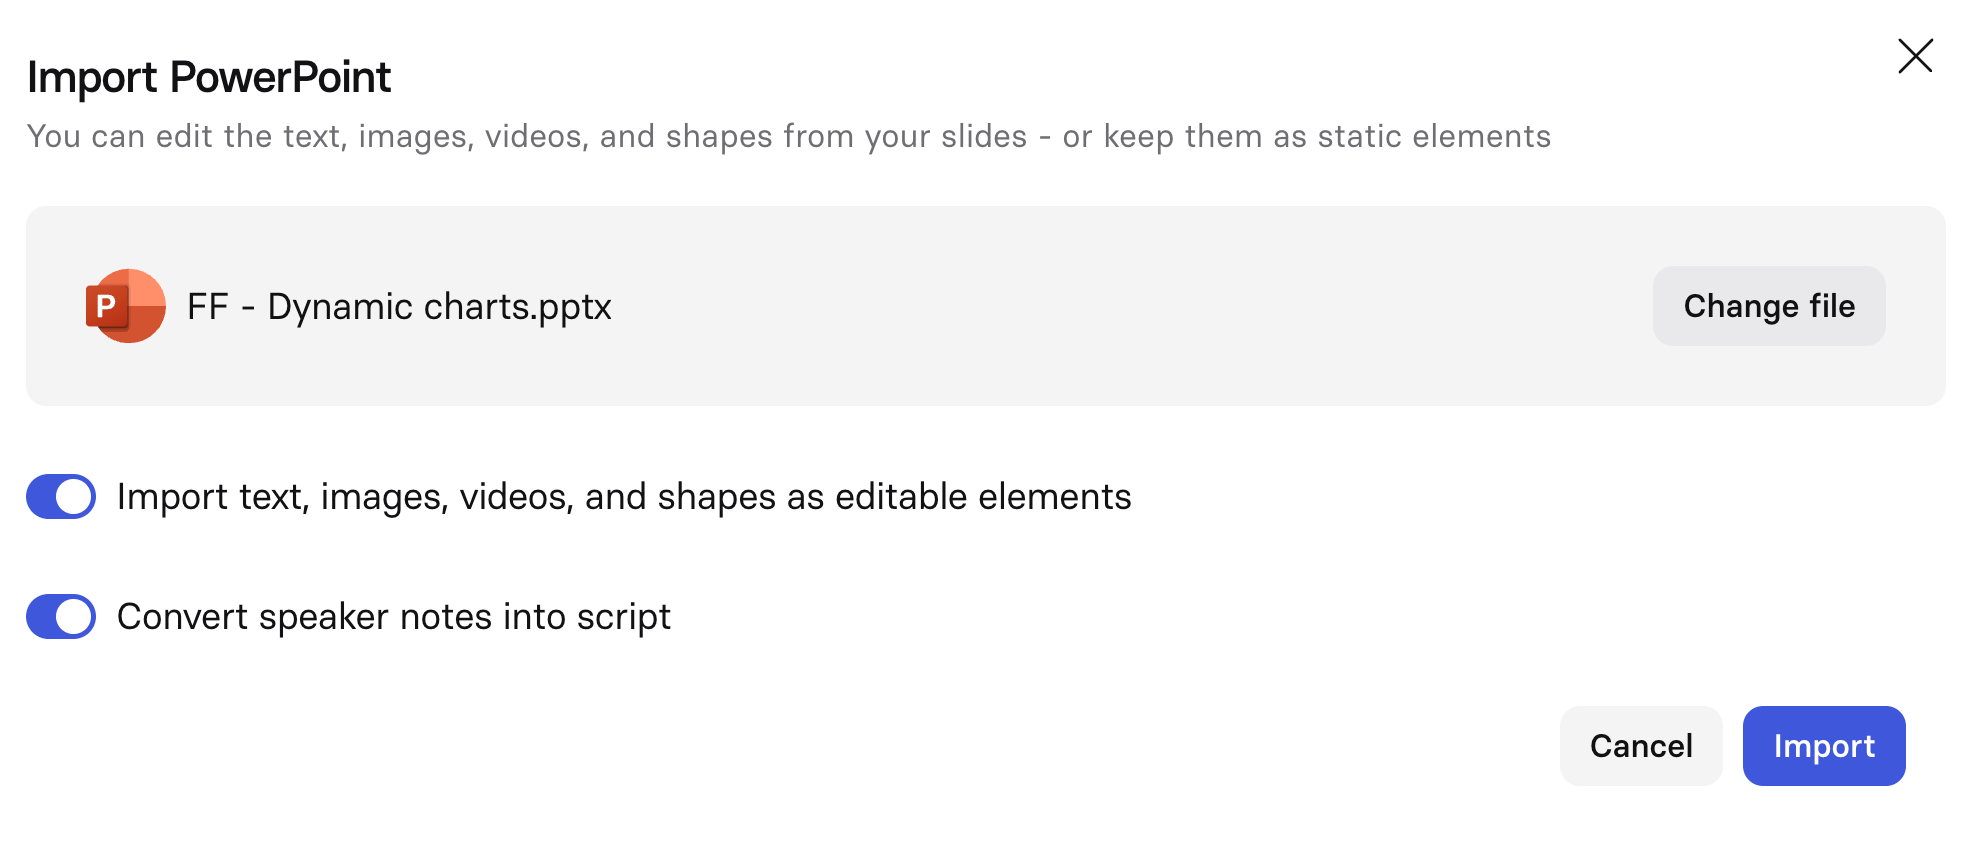Click the white P badge on the PowerPoint logo
Screen dimensions: 1970x853
[x=106, y=306]
